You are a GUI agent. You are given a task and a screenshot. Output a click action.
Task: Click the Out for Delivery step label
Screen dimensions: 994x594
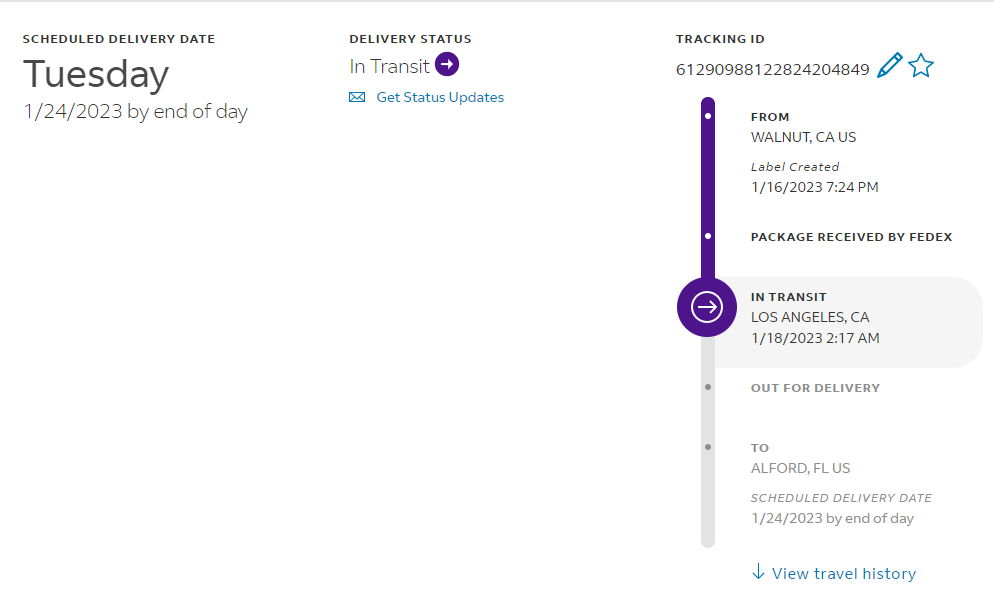[815, 388]
